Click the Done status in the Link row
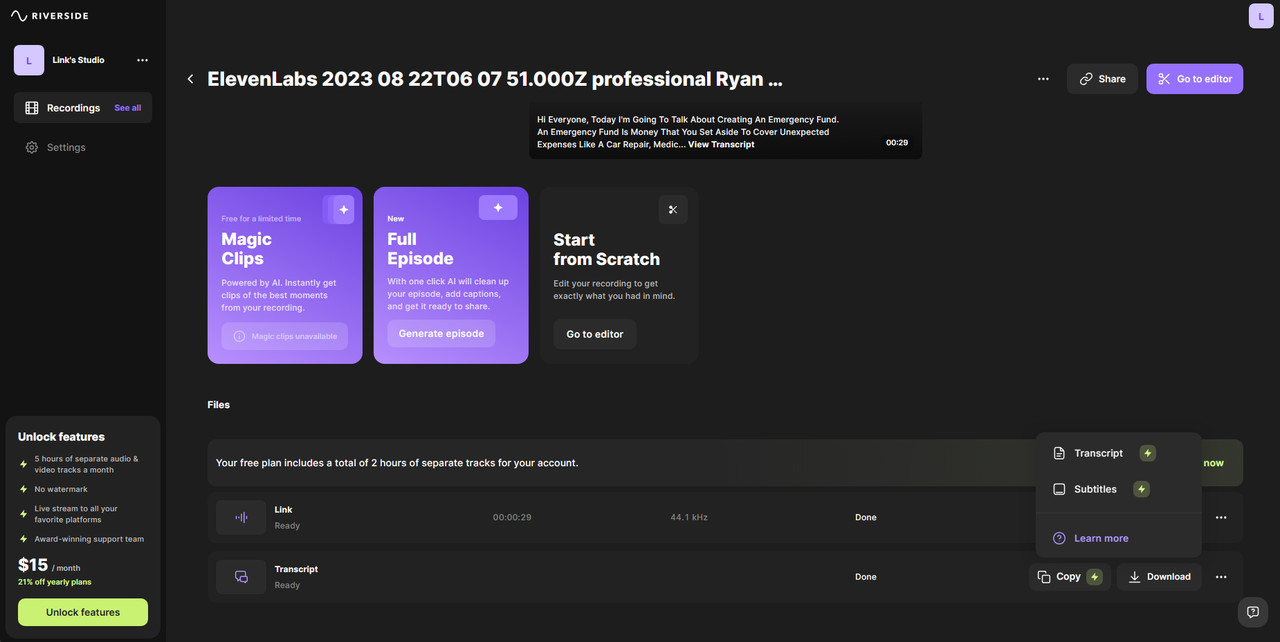This screenshot has height=642, width=1280. [x=866, y=517]
